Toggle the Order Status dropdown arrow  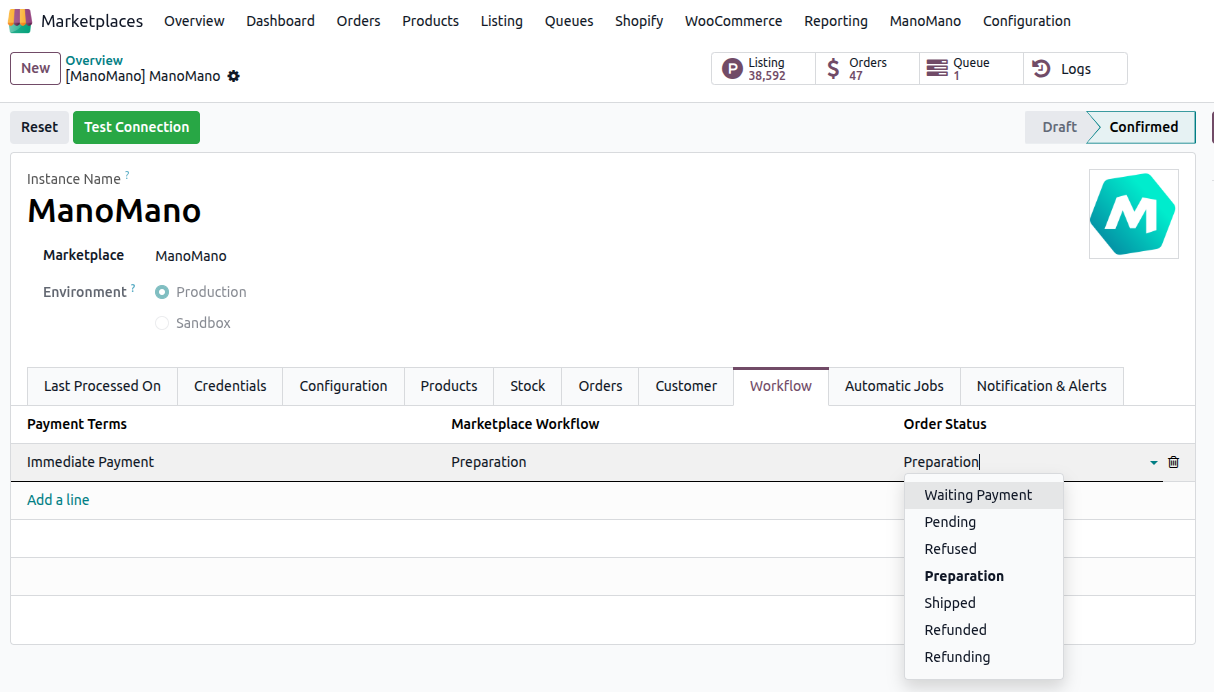[1154, 463]
